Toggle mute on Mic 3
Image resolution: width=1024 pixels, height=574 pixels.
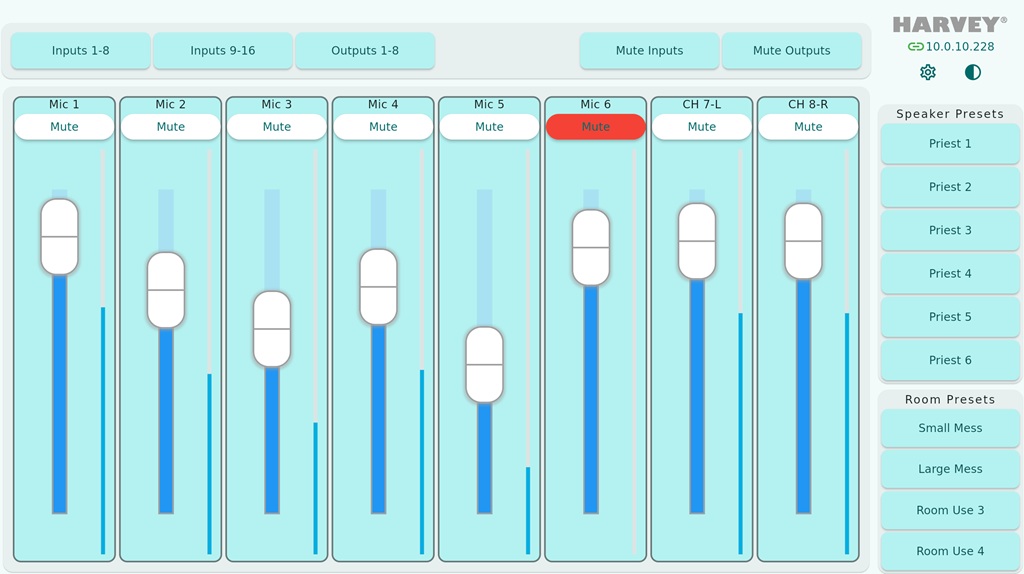point(277,127)
